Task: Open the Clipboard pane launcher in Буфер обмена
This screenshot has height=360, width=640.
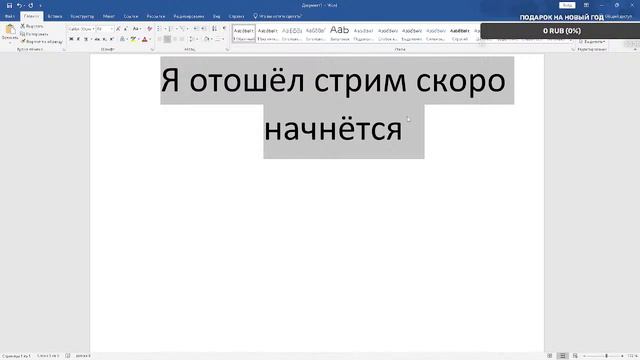Action: click(x=64, y=49)
